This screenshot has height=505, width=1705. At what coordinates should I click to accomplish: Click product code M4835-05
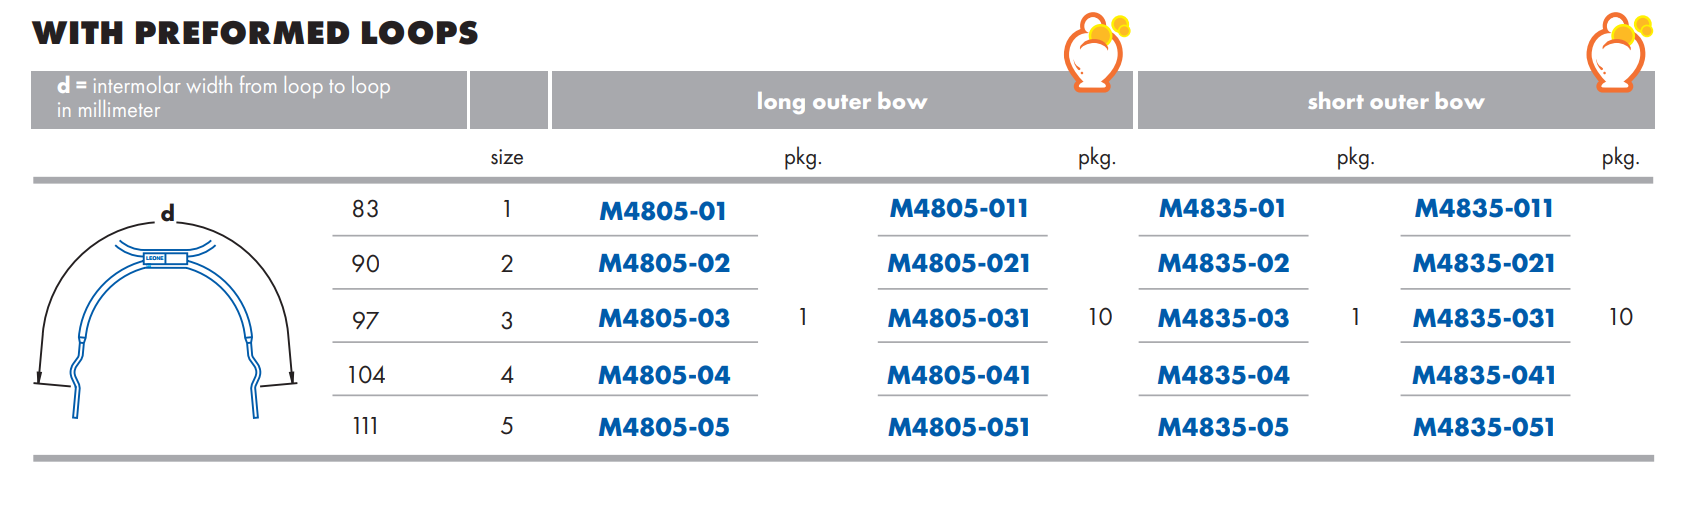pyautogui.click(x=1223, y=427)
